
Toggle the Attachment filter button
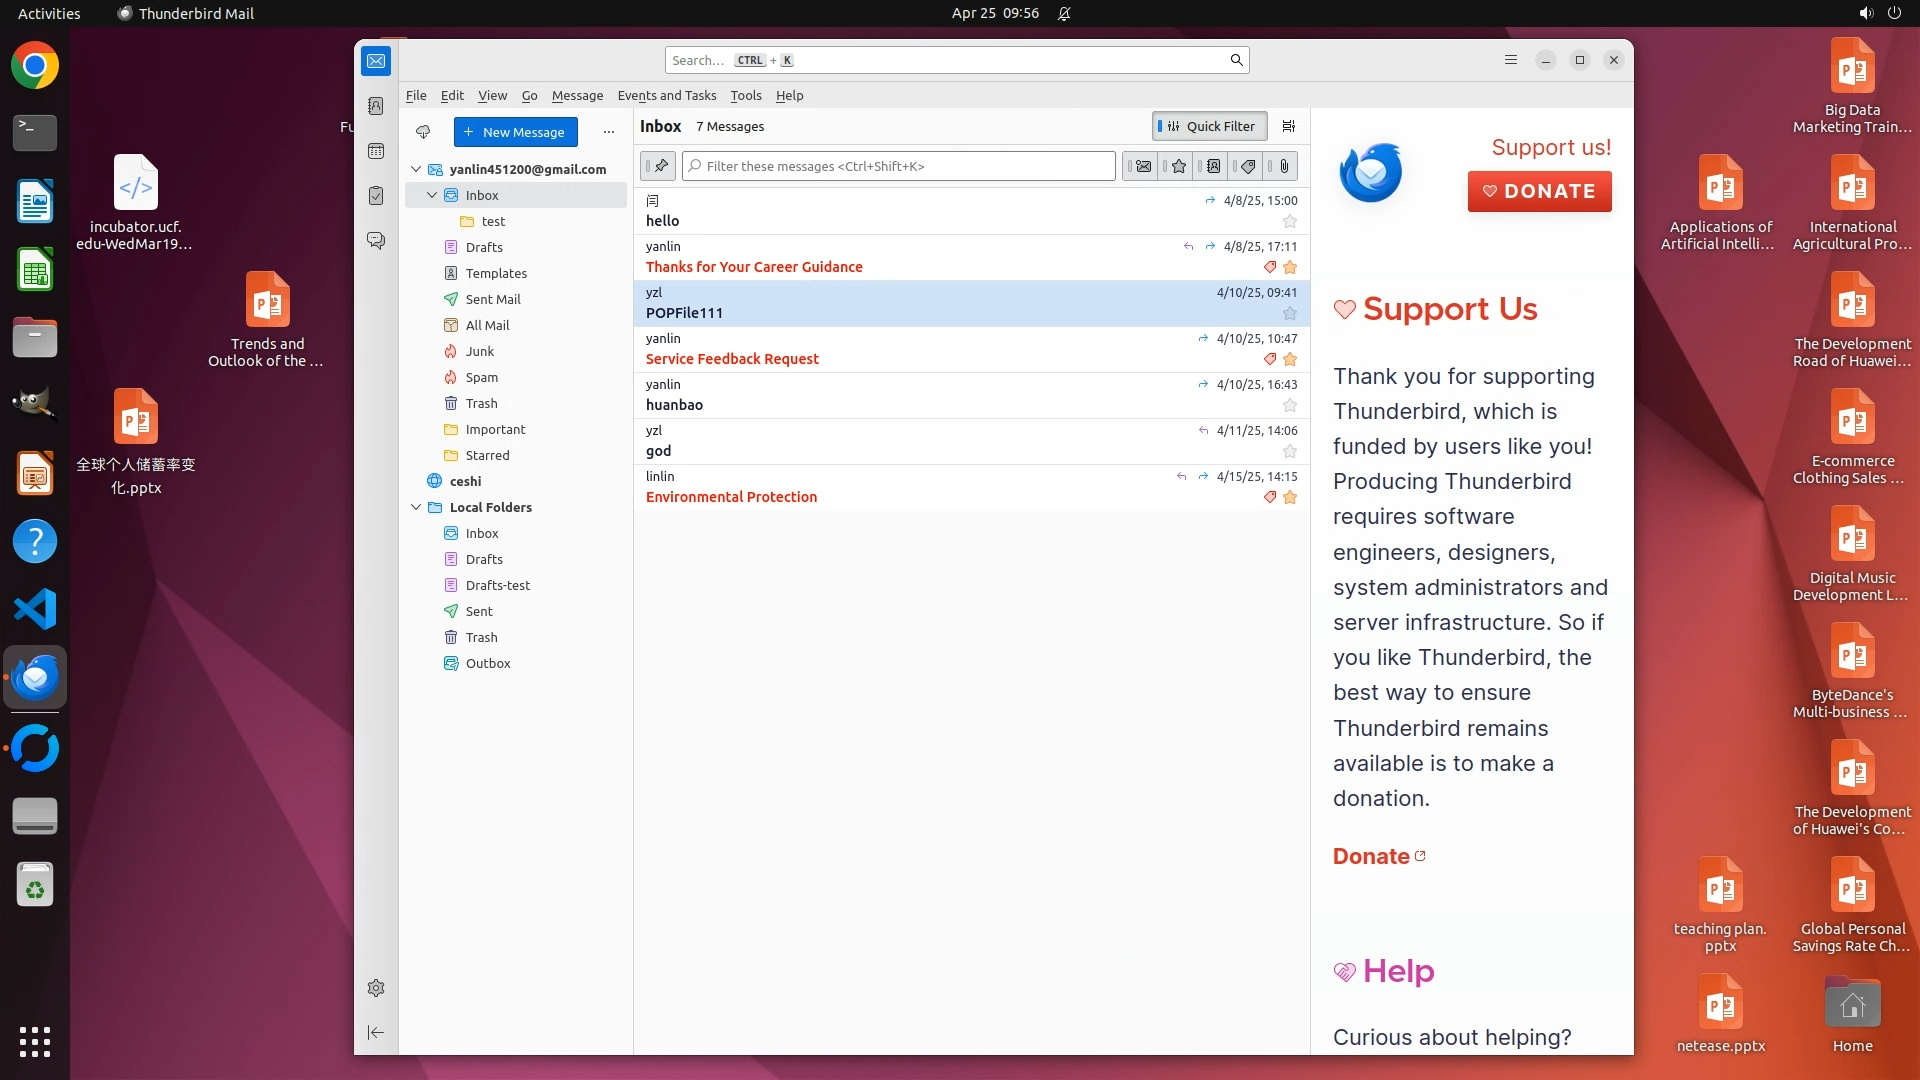coord(1284,166)
